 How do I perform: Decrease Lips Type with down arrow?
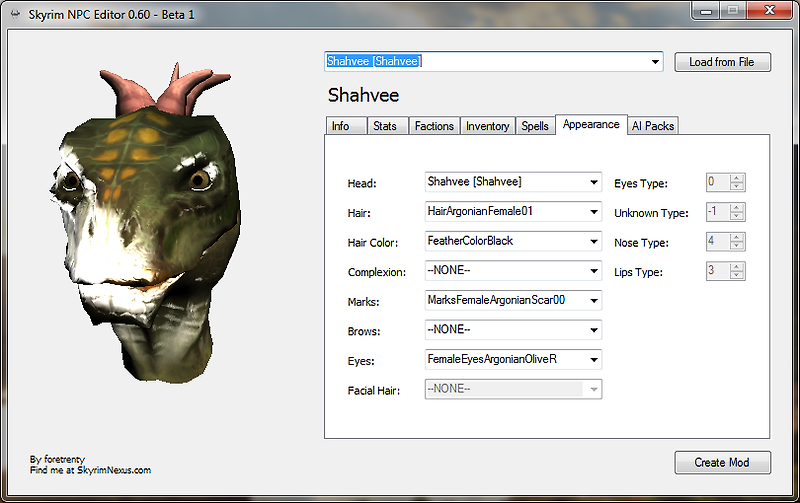pyautogui.click(x=737, y=275)
